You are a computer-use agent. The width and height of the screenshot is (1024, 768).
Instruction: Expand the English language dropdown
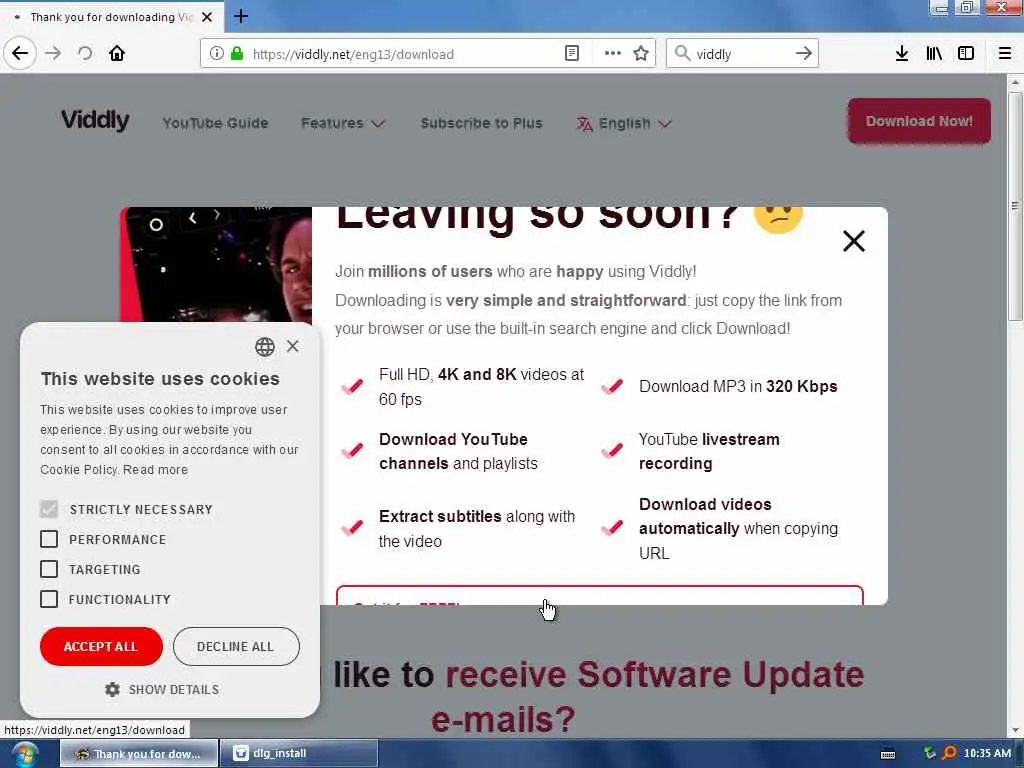pyautogui.click(x=624, y=123)
